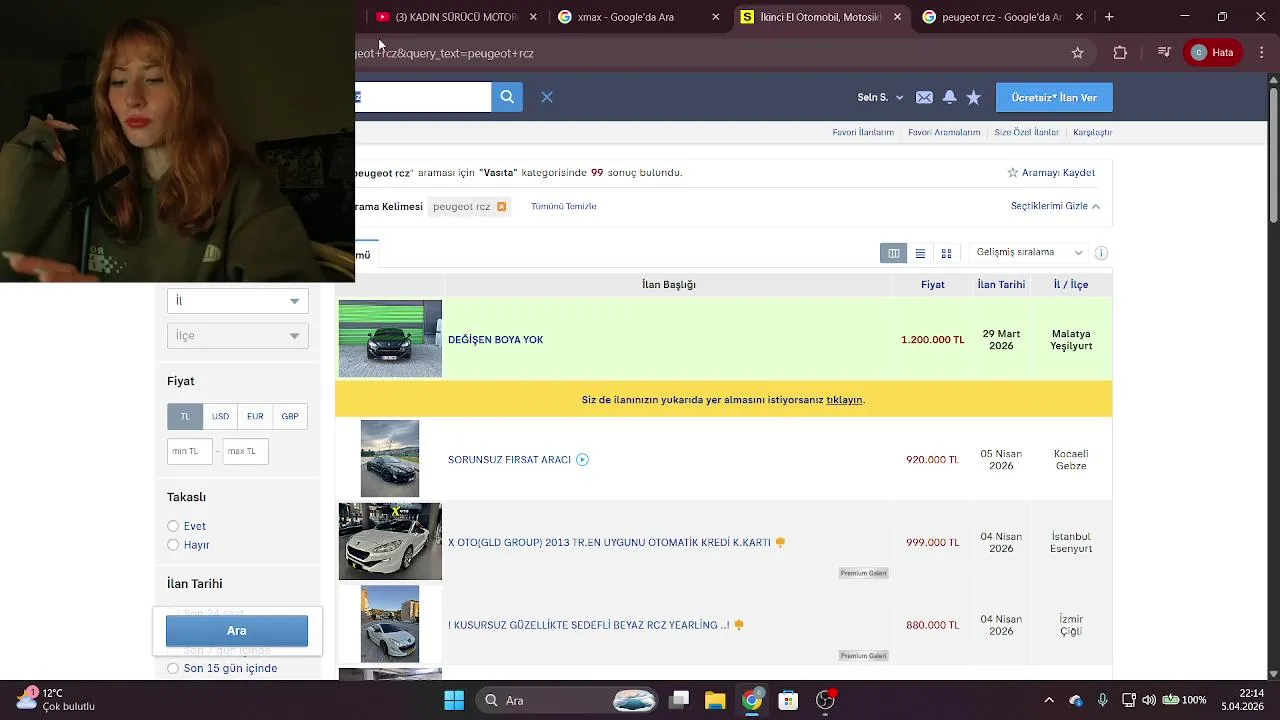Screen dimensions: 1280x720
Task: Click into the min TL price field
Action: pyautogui.click(x=190, y=451)
